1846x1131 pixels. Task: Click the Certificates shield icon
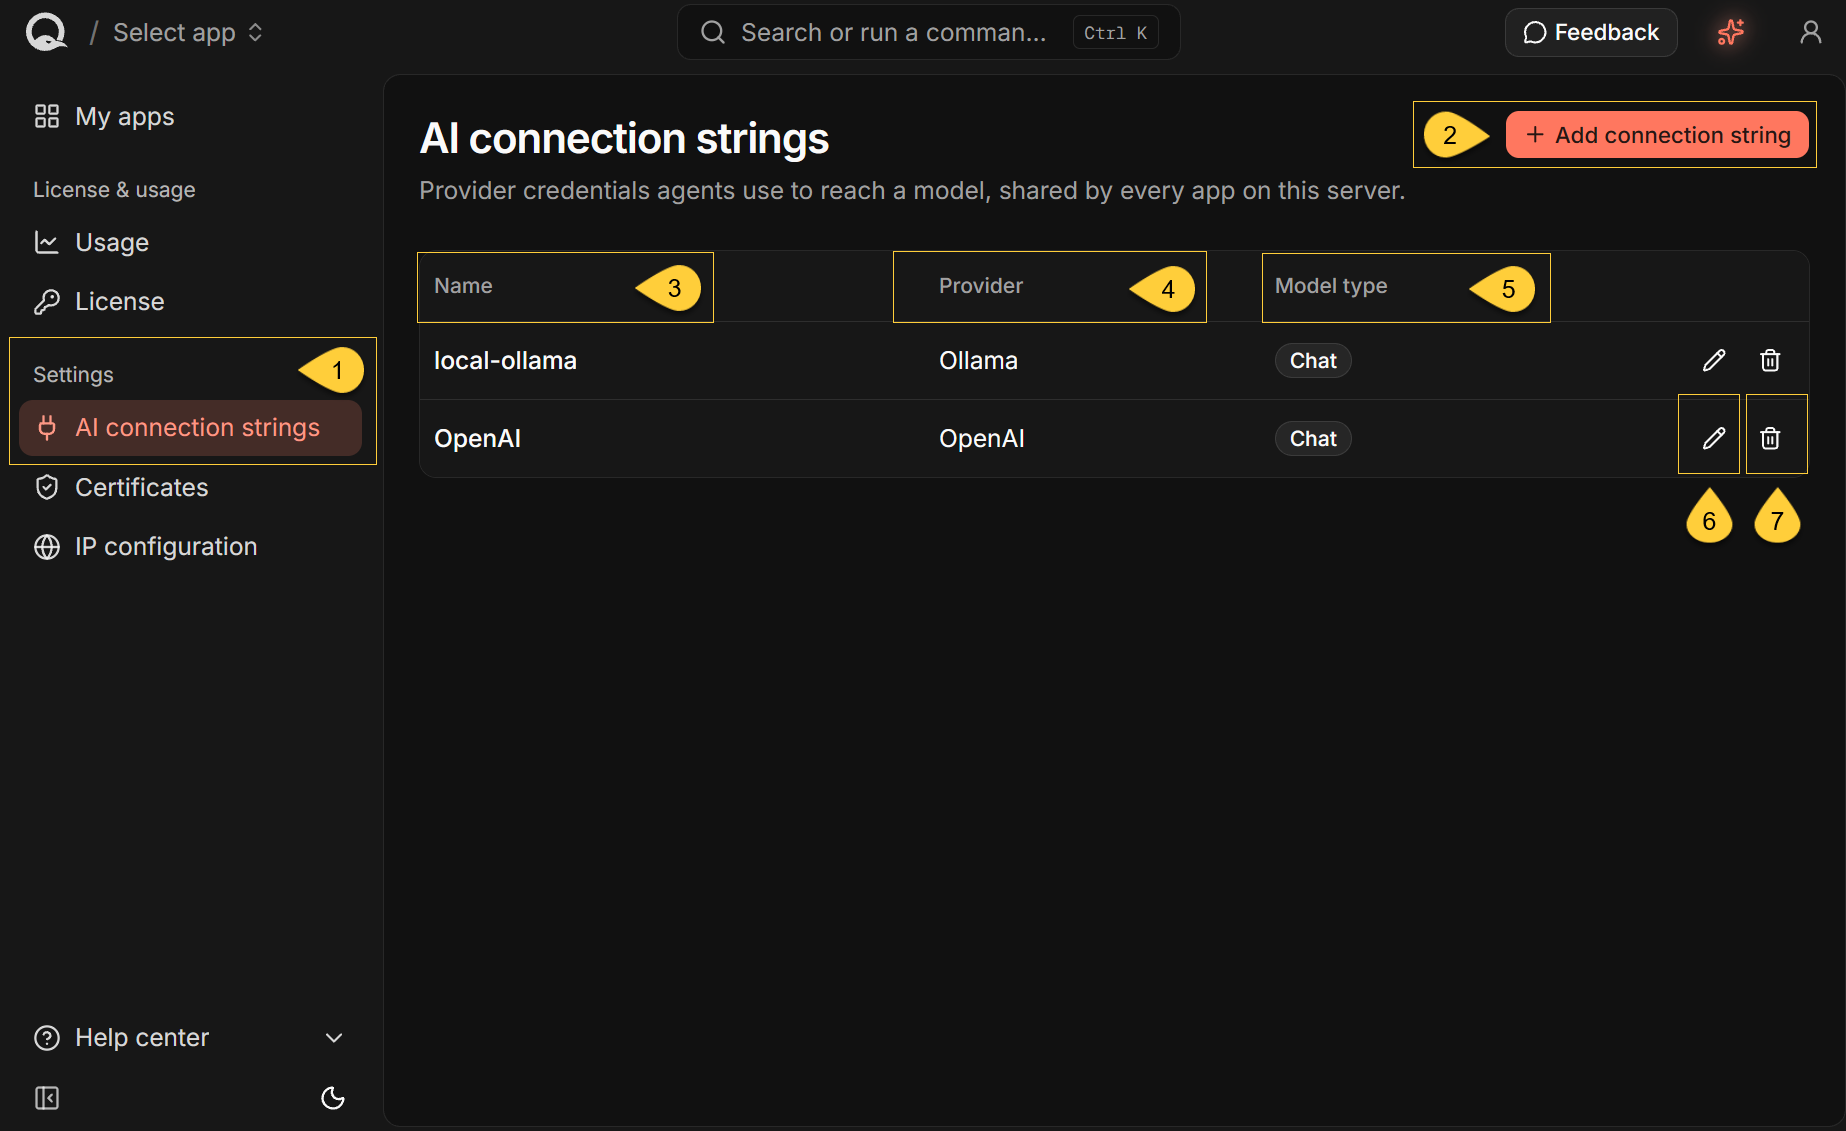click(47, 487)
